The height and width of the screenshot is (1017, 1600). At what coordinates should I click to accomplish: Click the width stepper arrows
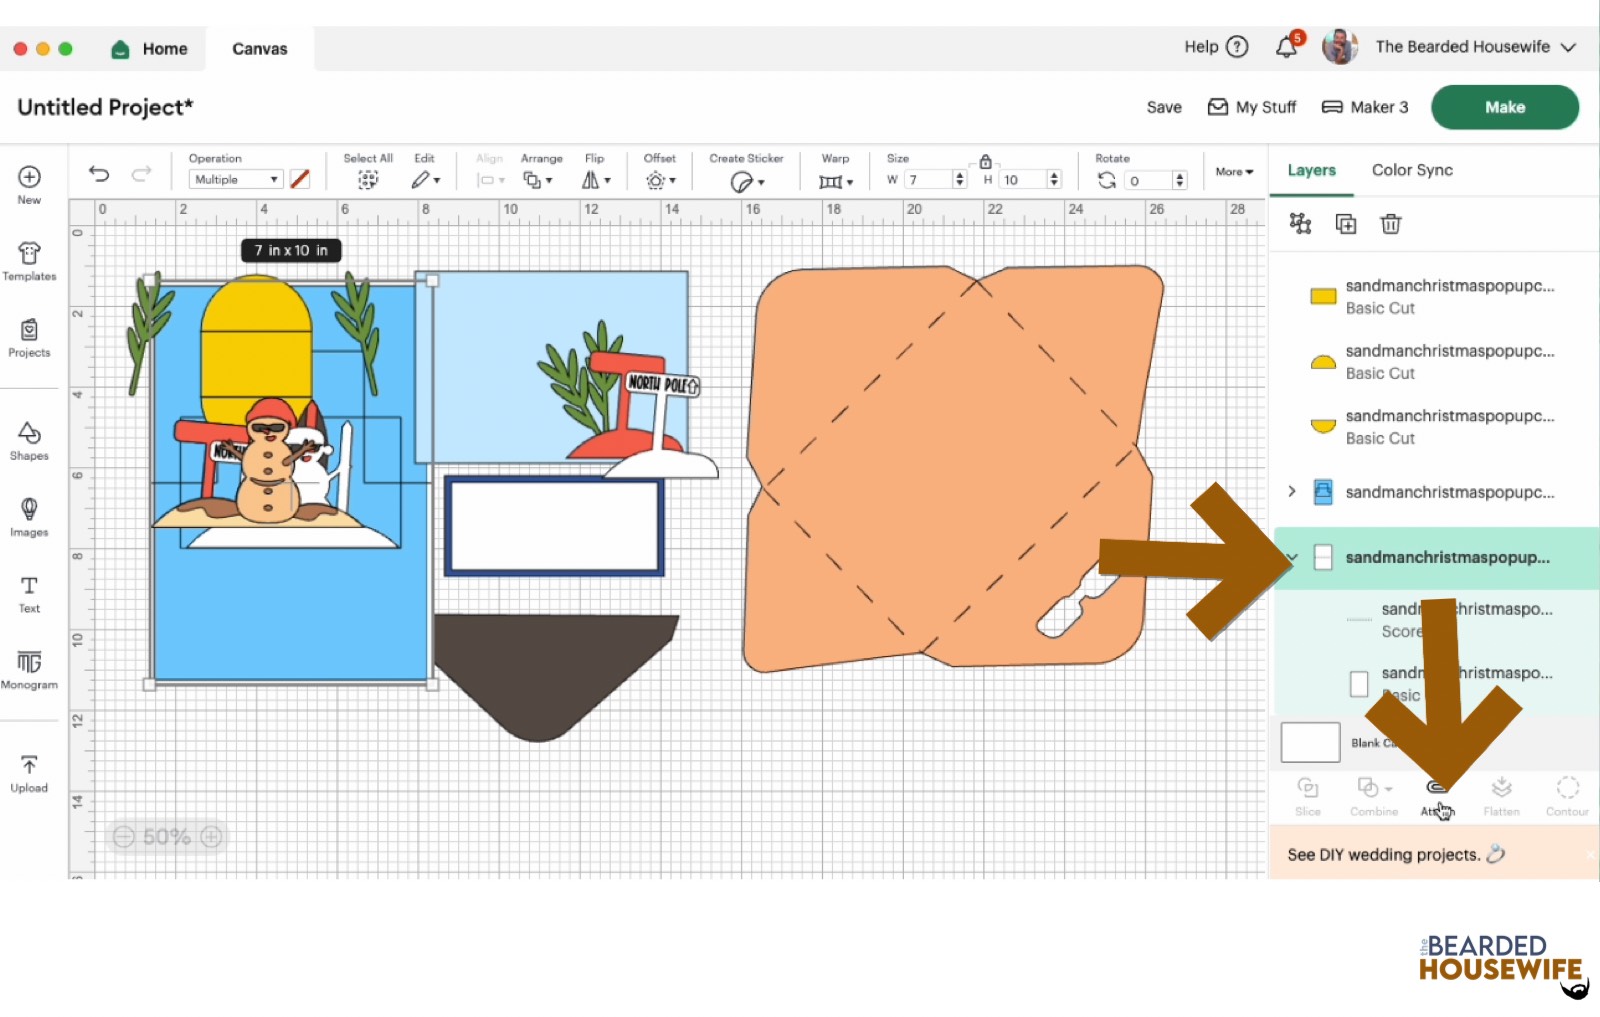pos(960,180)
